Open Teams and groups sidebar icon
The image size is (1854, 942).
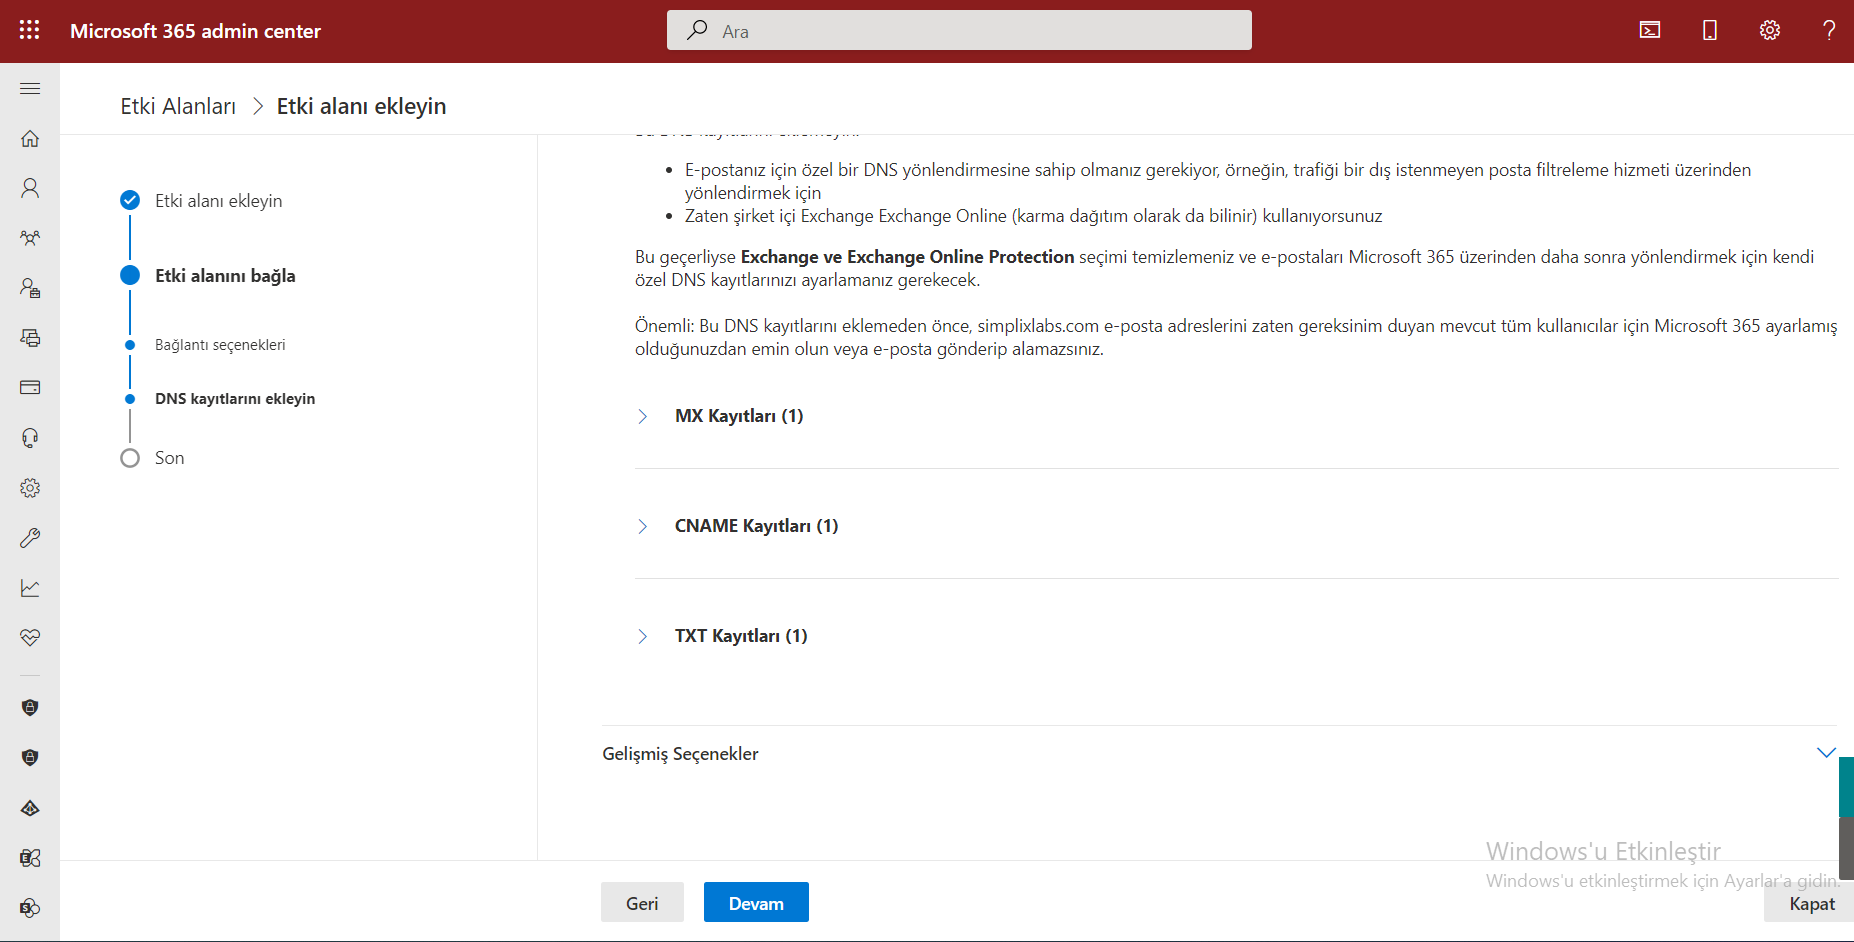(30, 238)
